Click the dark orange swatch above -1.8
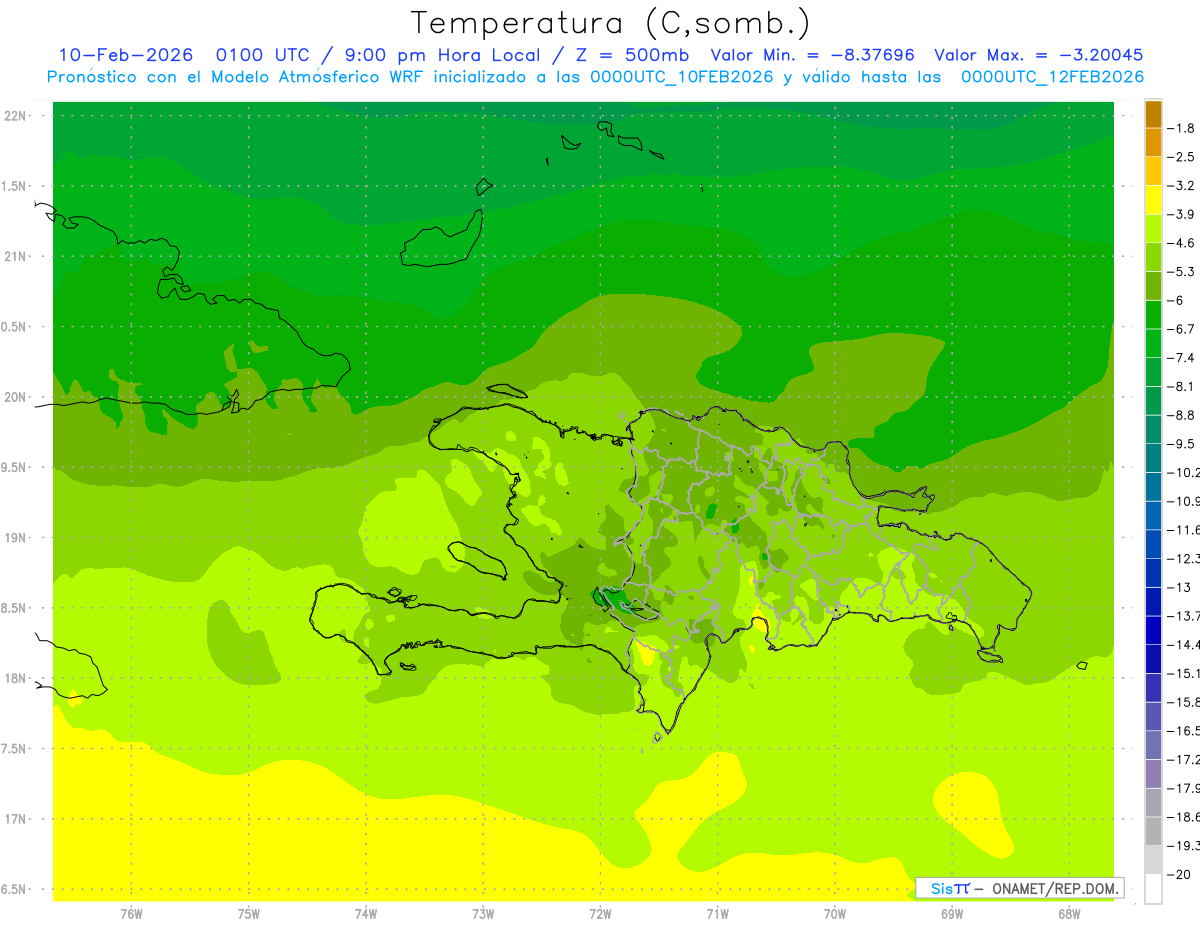Screen dimensions: 1200x927 click(1153, 113)
